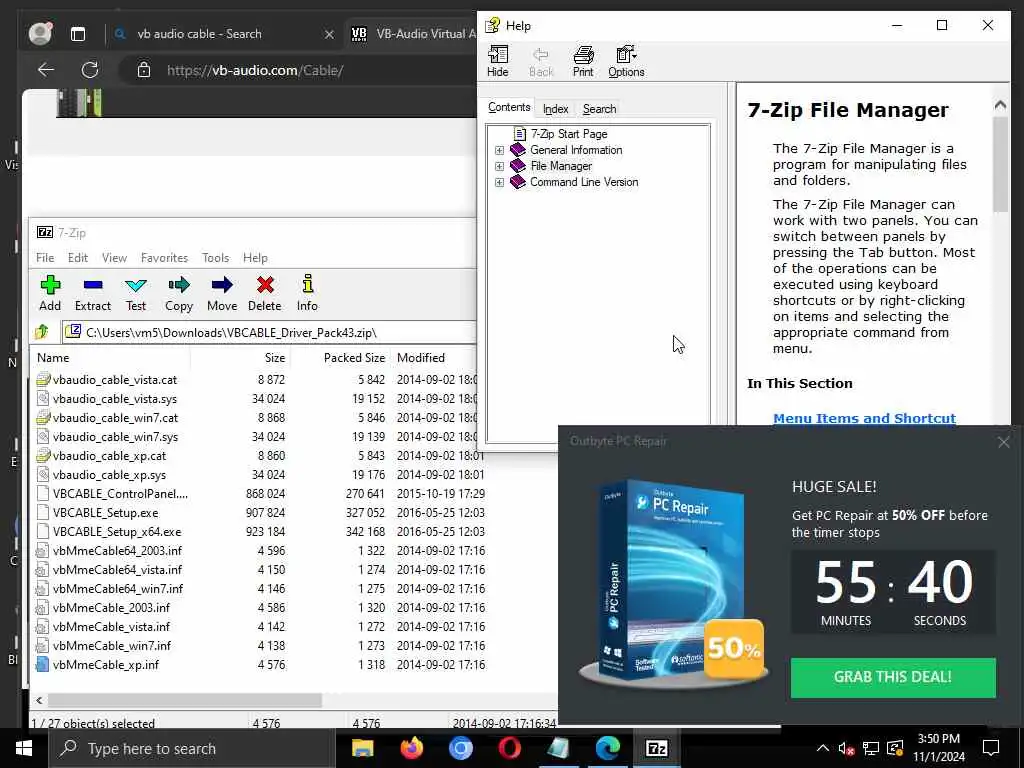The width and height of the screenshot is (1024, 768).
Task: Switch to the Index tab in Help
Action: (x=556, y=109)
